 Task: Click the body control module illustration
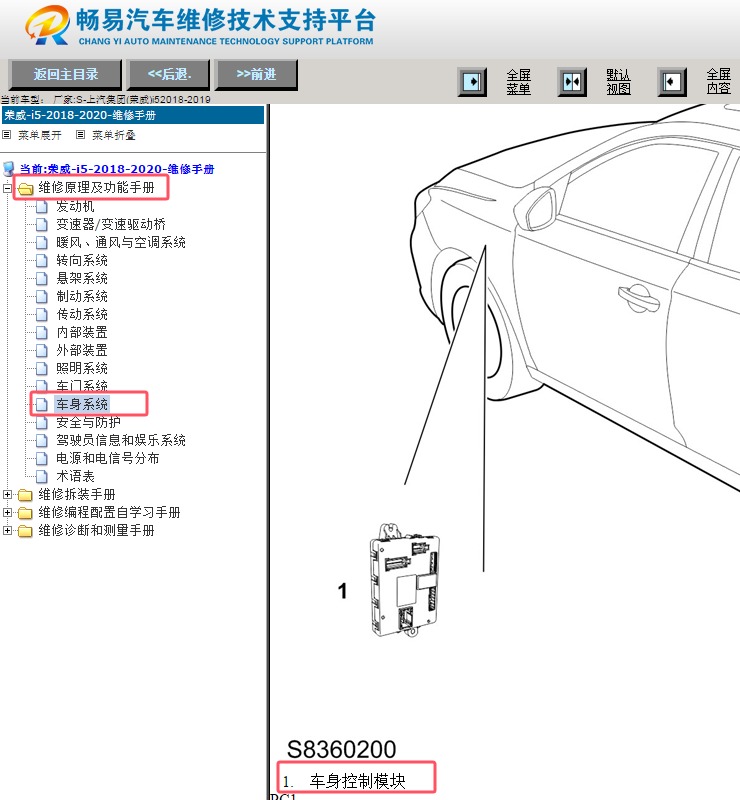[x=404, y=580]
